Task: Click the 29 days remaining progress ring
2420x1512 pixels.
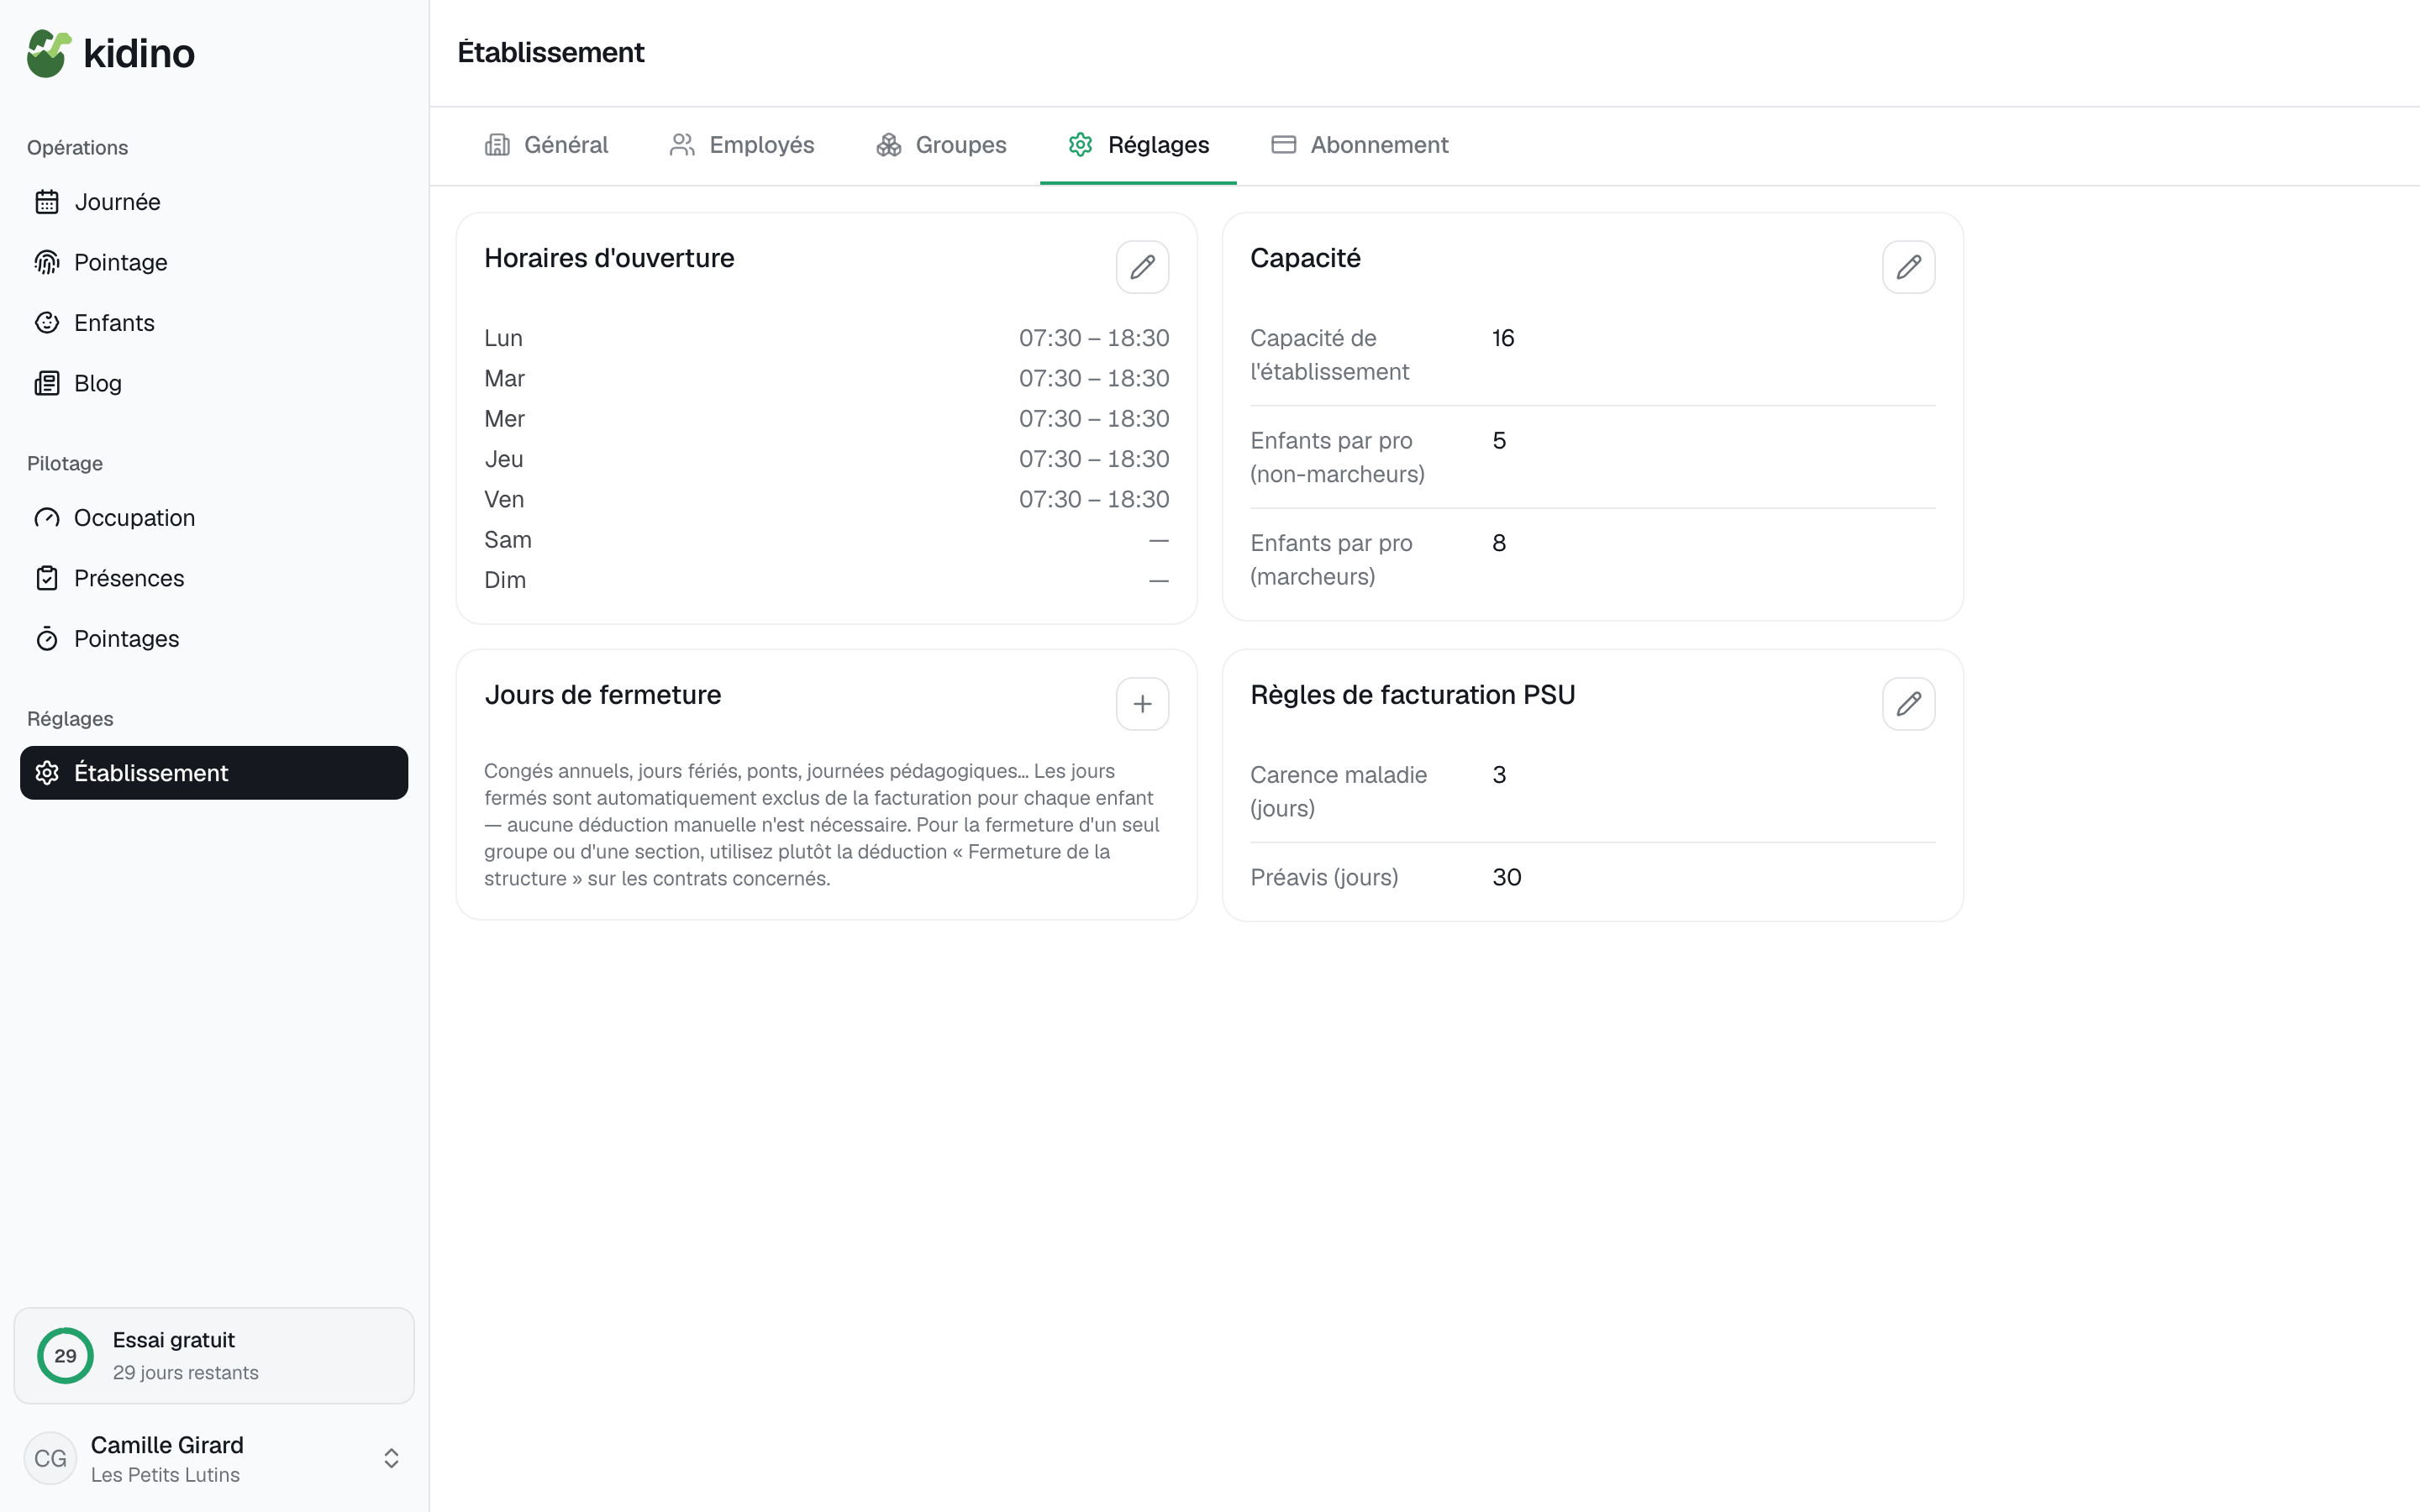Action: [65, 1355]
